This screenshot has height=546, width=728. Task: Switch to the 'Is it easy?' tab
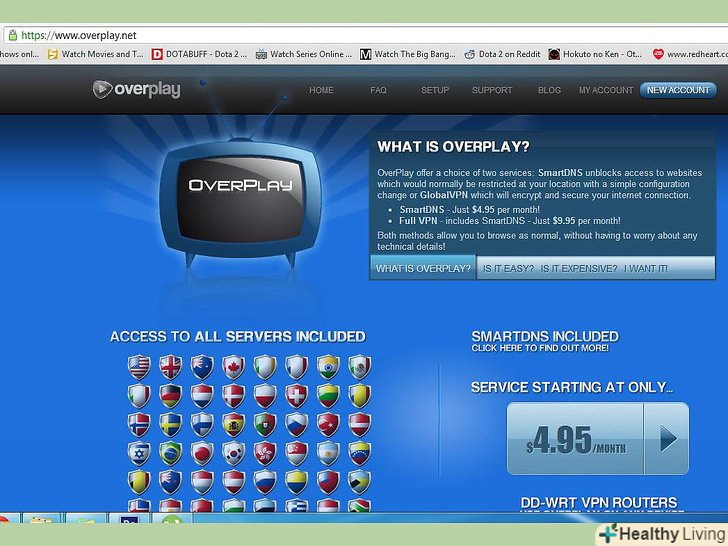coord(508,268)
